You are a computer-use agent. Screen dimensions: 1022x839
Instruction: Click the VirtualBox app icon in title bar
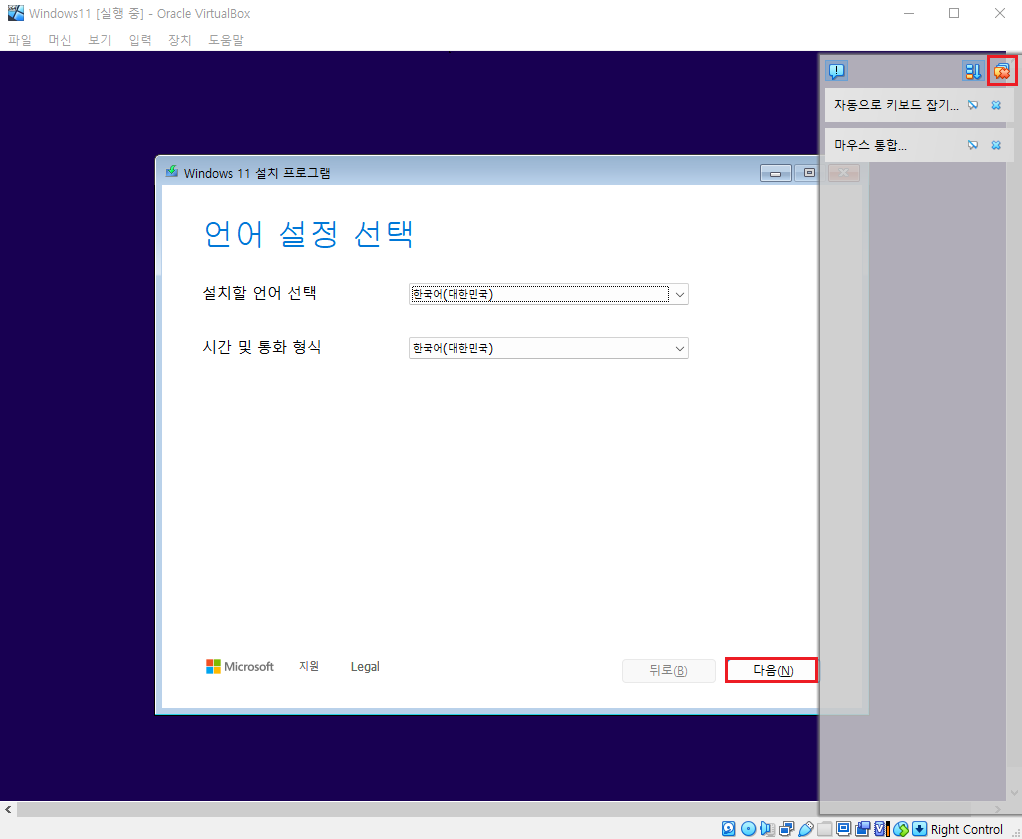coord(15,13)
